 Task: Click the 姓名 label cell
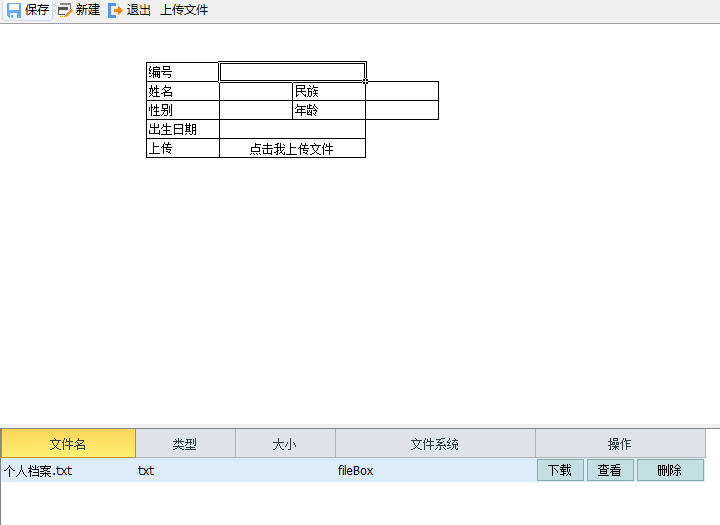click(x=183, y=91)
